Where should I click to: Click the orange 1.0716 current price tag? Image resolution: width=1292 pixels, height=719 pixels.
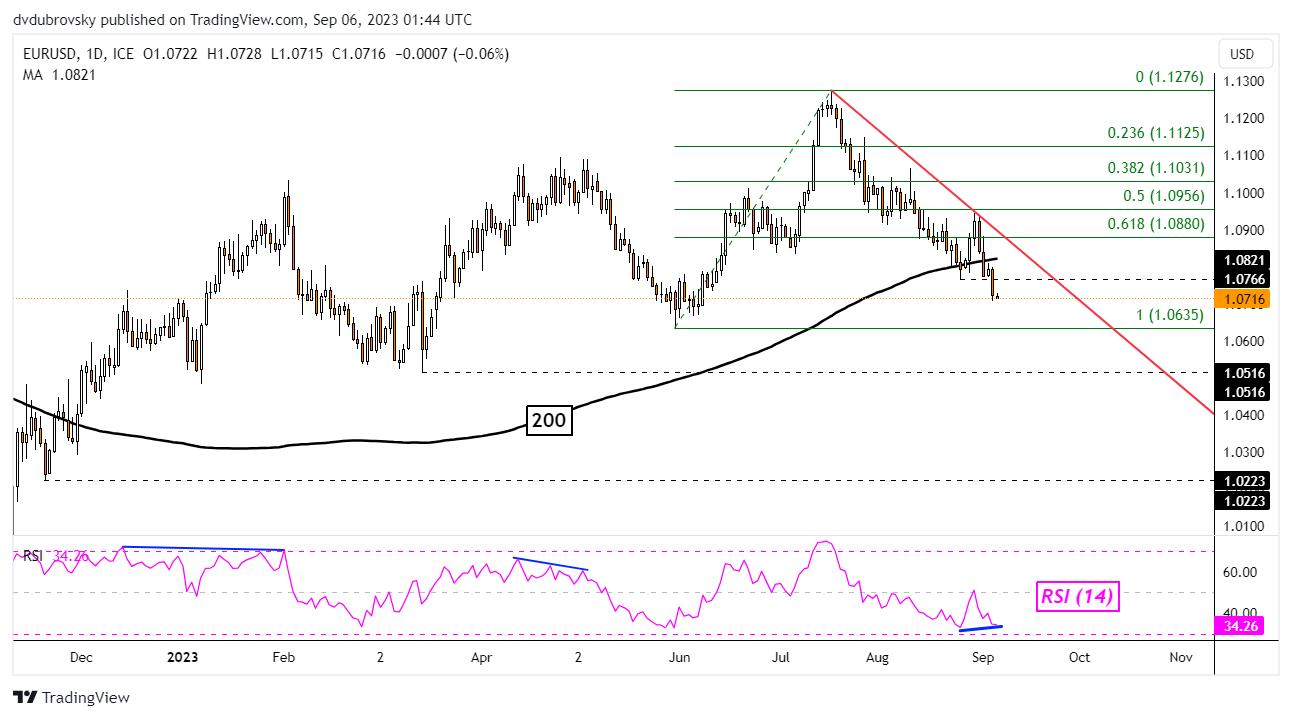[1244, 298]
